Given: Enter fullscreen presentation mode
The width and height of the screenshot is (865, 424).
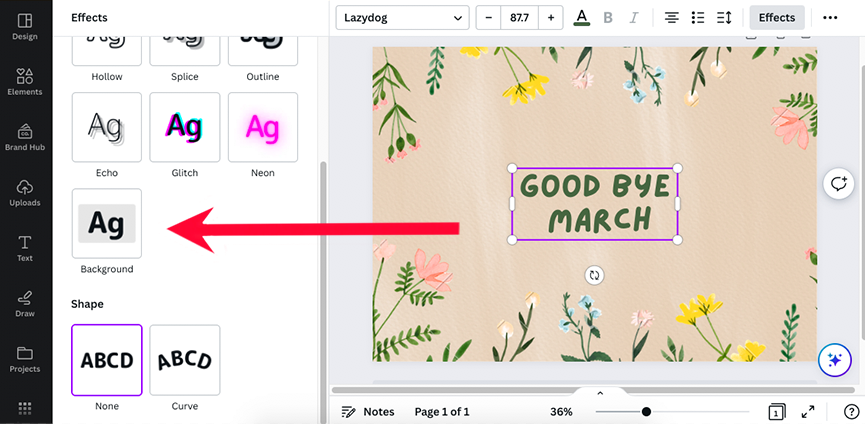Looking at the screenshot, I should pos(808,412).
